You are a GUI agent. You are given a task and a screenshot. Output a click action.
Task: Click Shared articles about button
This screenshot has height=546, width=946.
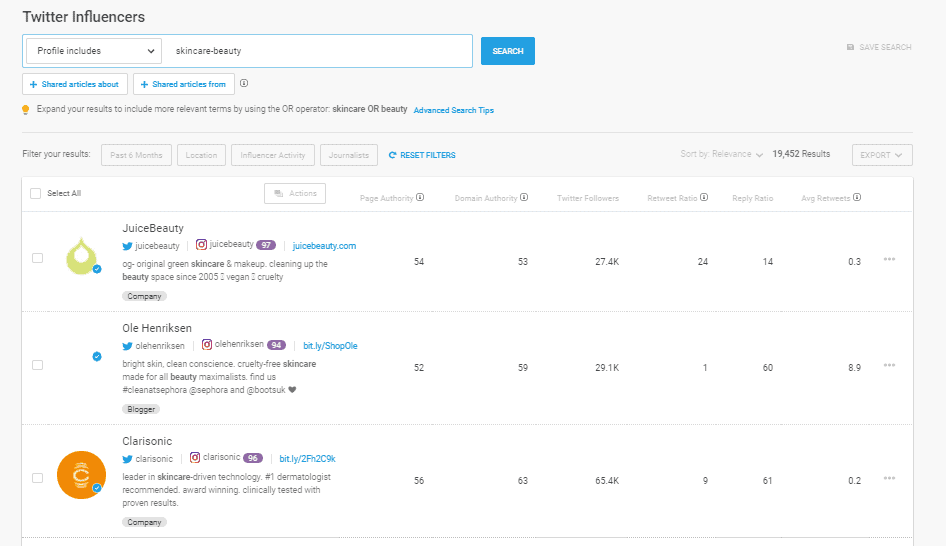coord(75,84)
